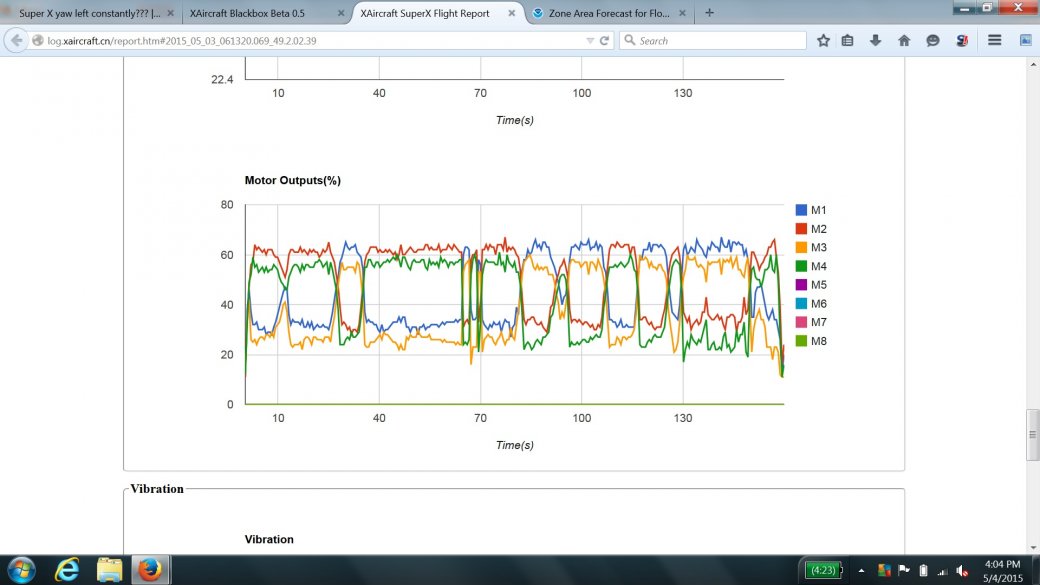Click the "22.4" axis value
The image size is (1040, 585).
click(222, 80)
